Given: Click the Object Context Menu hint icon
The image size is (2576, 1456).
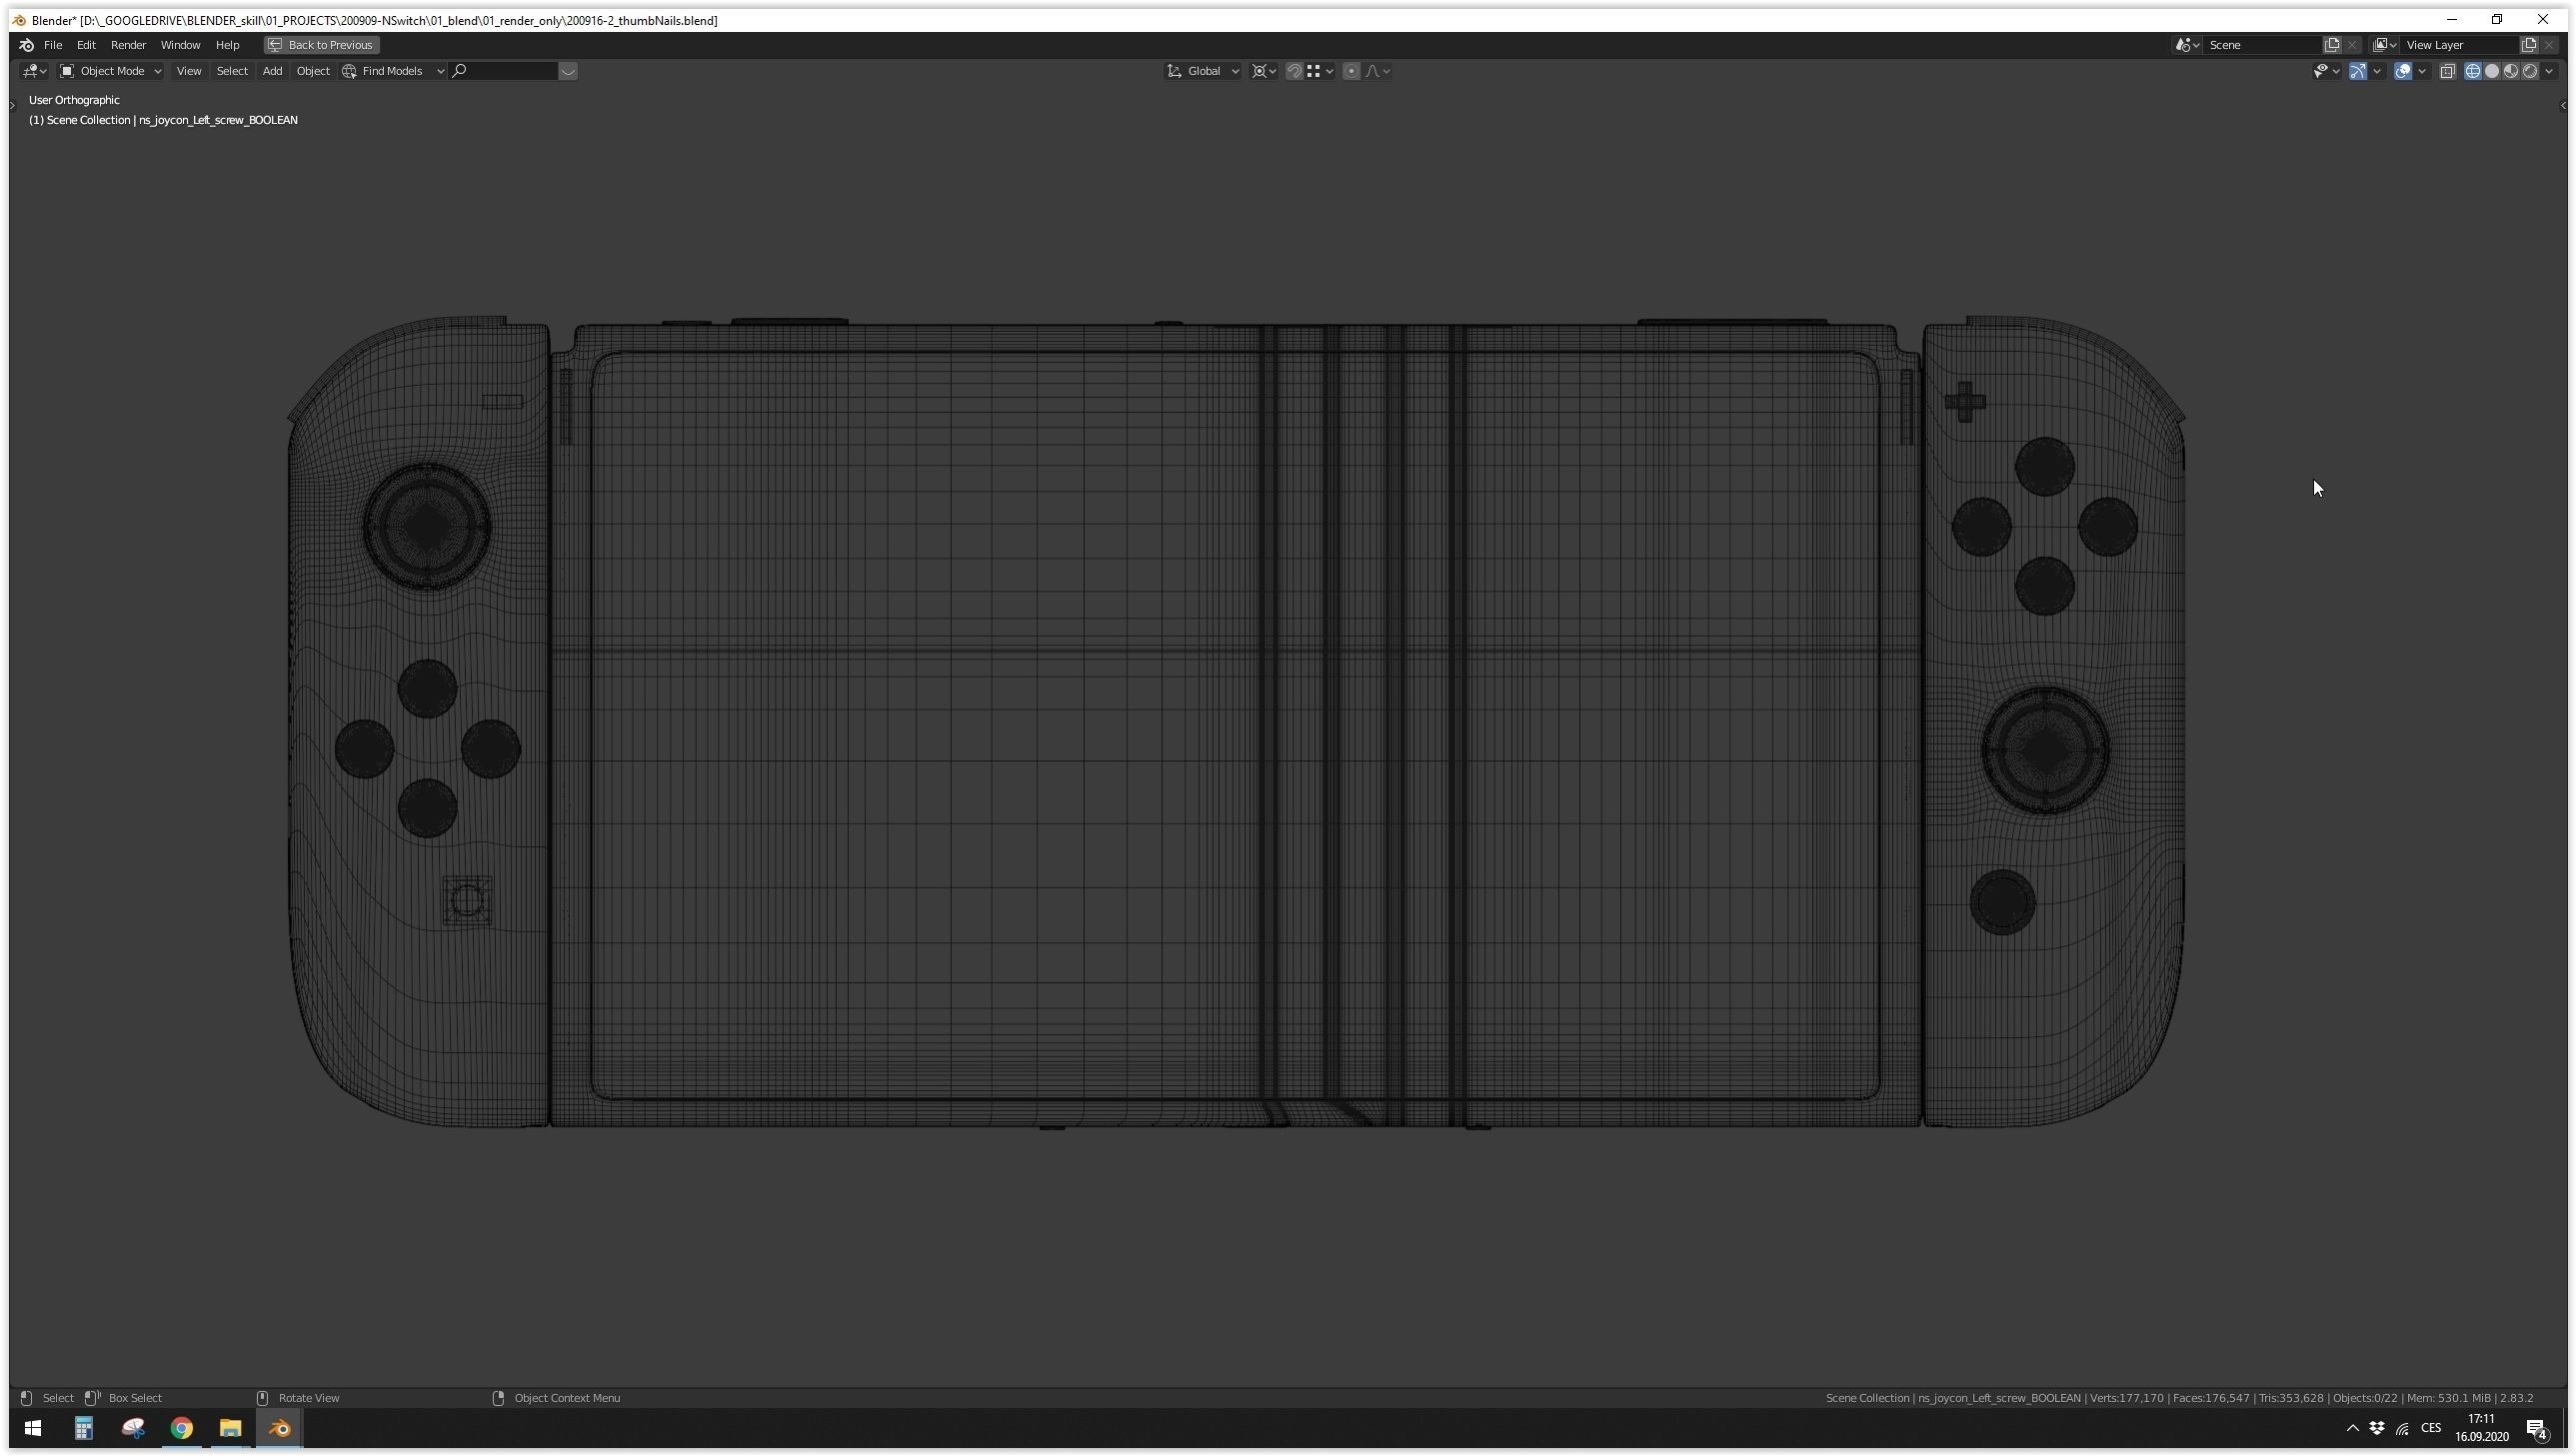Looking at the screenshot, I should click(x=498, y=1398).
